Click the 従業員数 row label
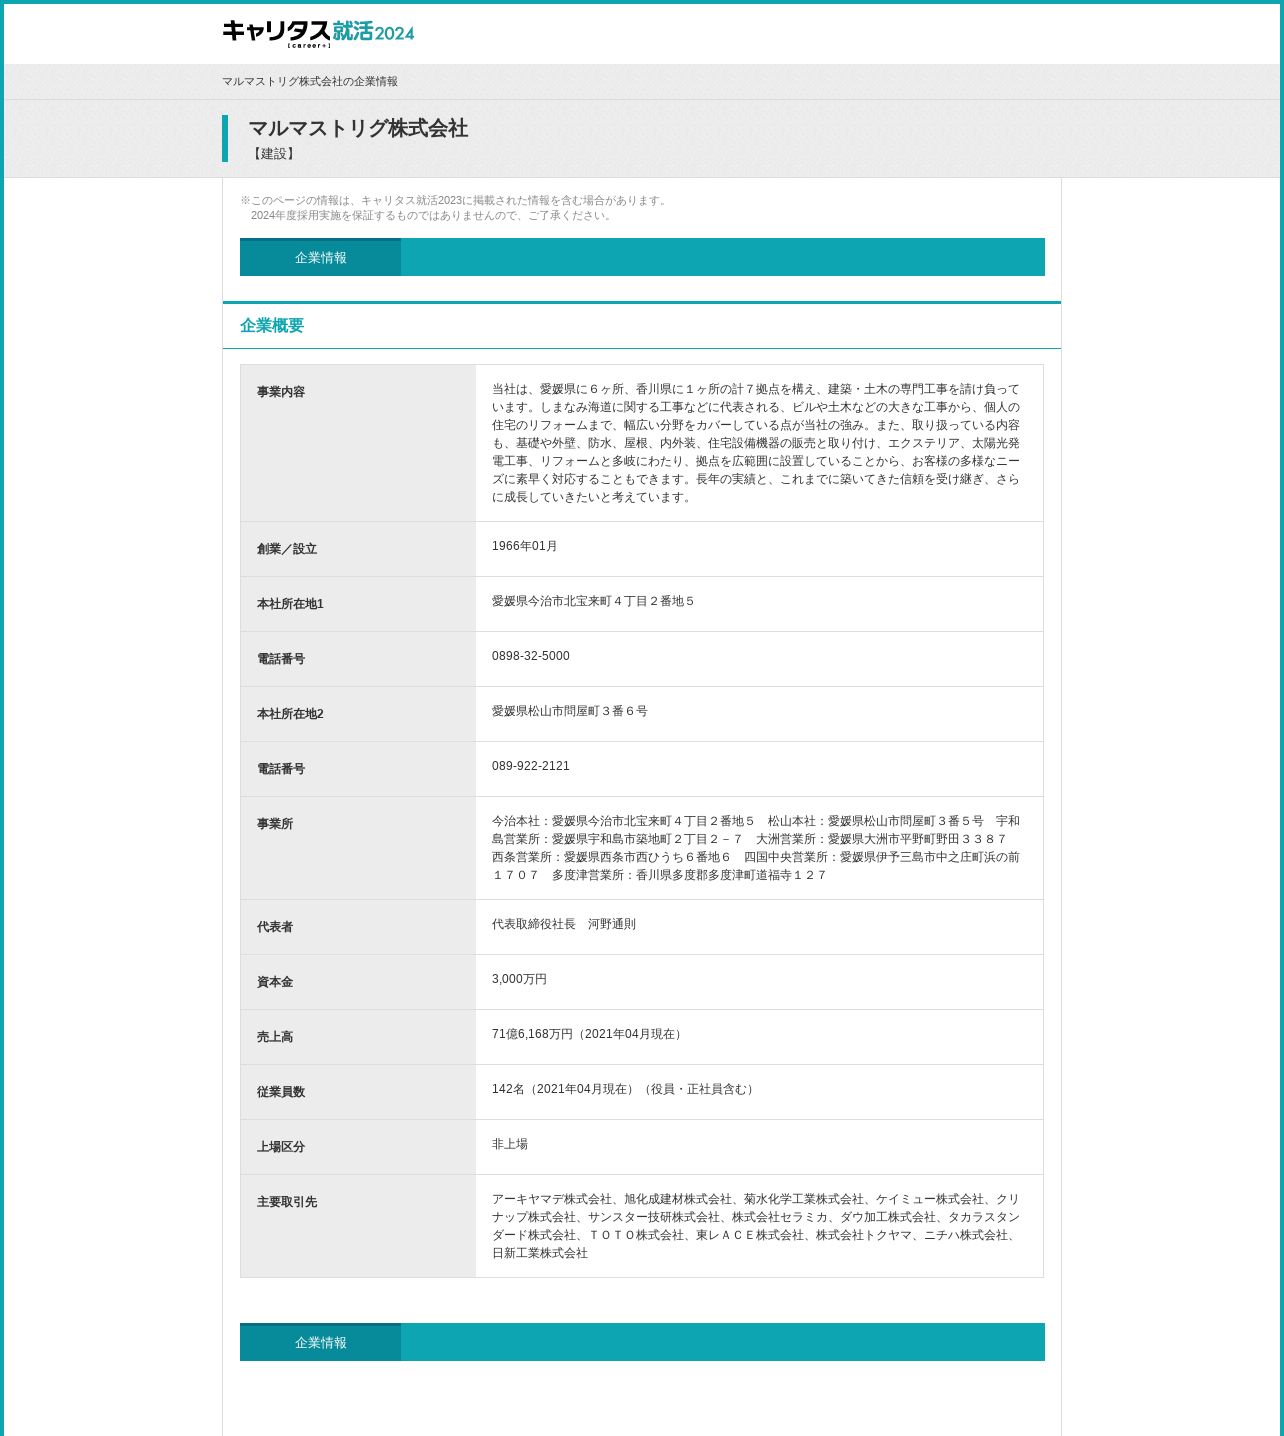The height and width of the screenshot is (1436, 1284). 281,1092
